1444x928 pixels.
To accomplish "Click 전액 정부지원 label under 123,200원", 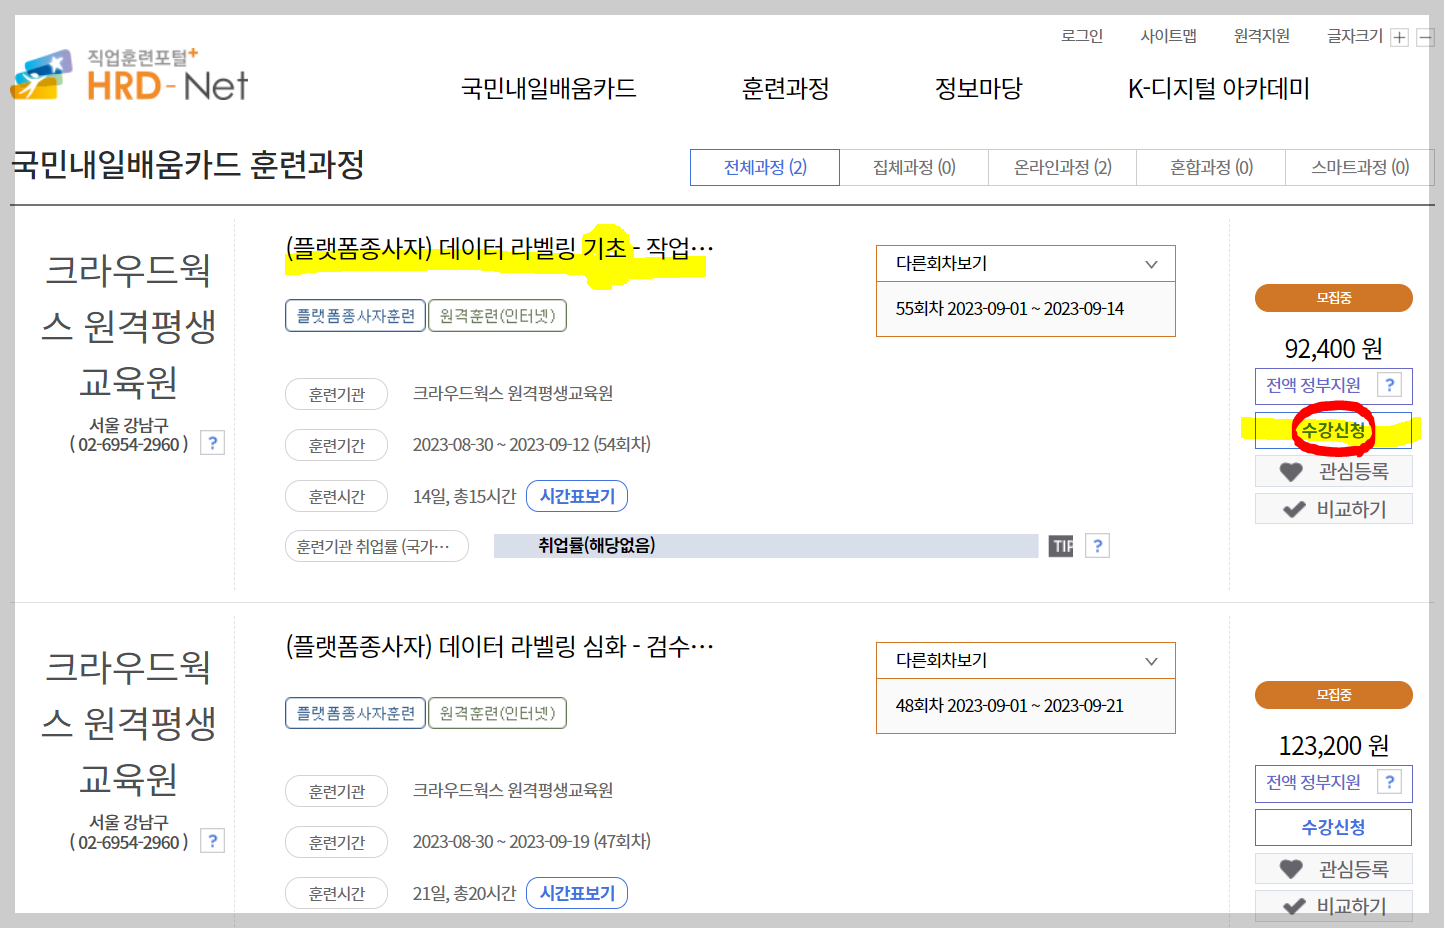I will click(1313, 782).
